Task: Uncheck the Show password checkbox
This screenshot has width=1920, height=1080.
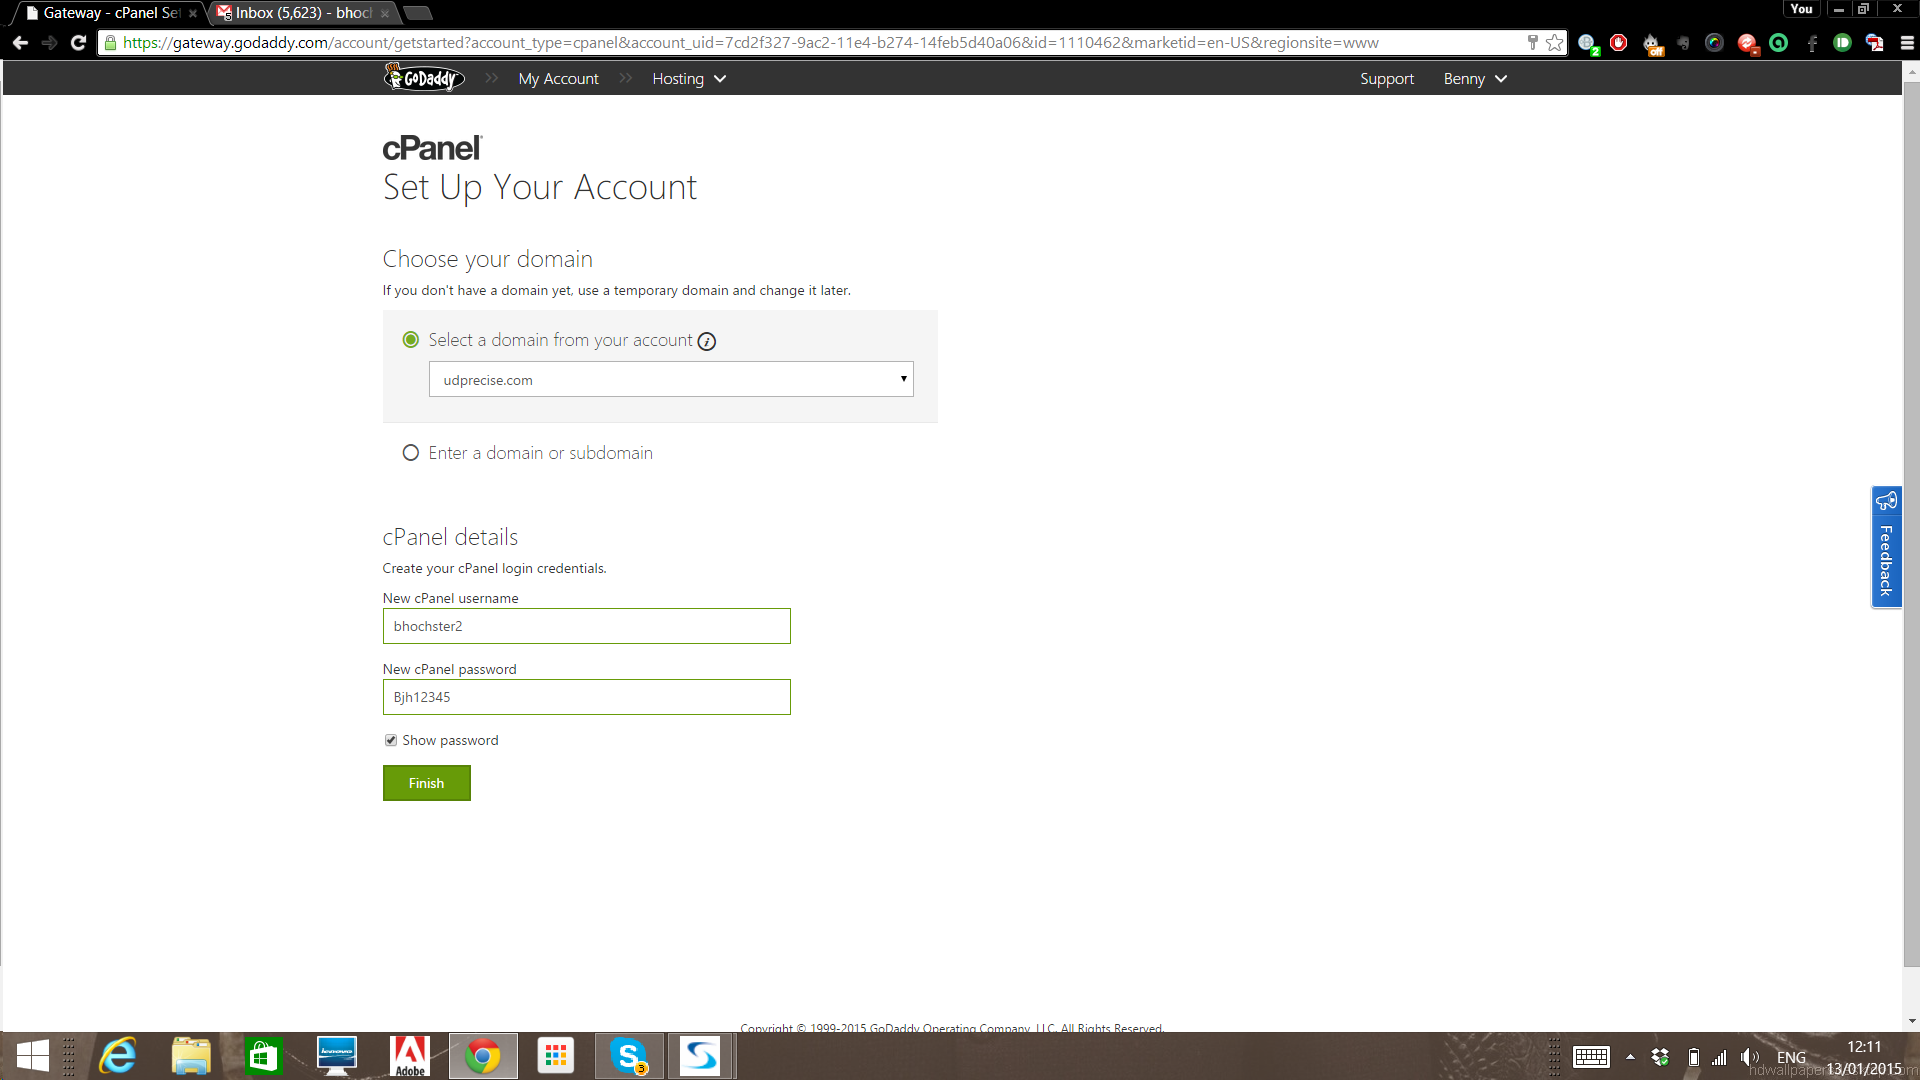Action: (391, 741)
